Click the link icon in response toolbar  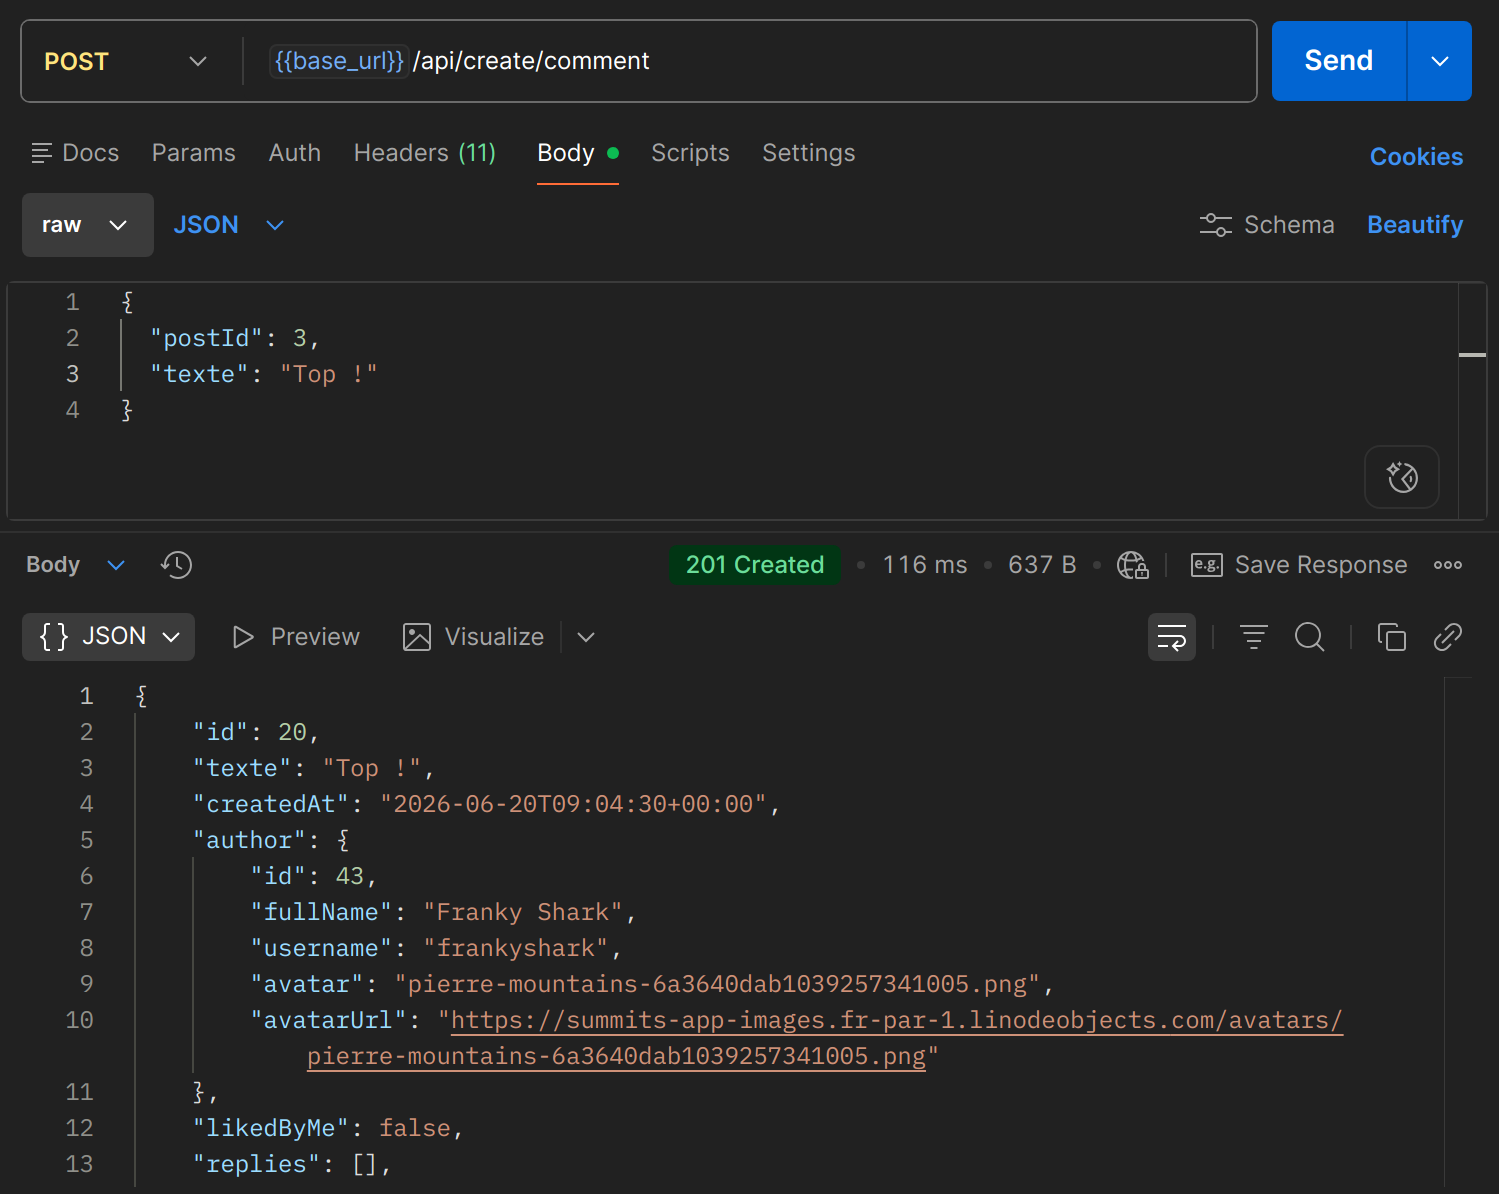(x=1448, y=637)
